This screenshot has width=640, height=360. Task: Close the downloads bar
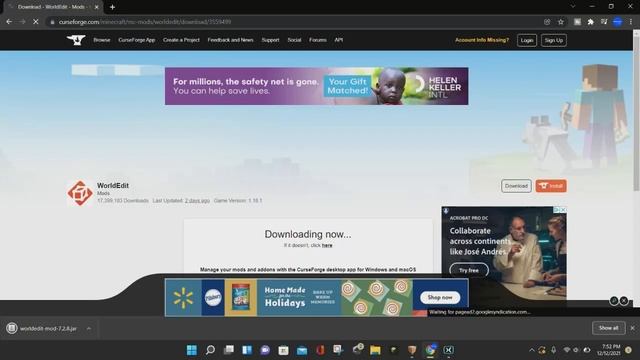click(632, 328)
